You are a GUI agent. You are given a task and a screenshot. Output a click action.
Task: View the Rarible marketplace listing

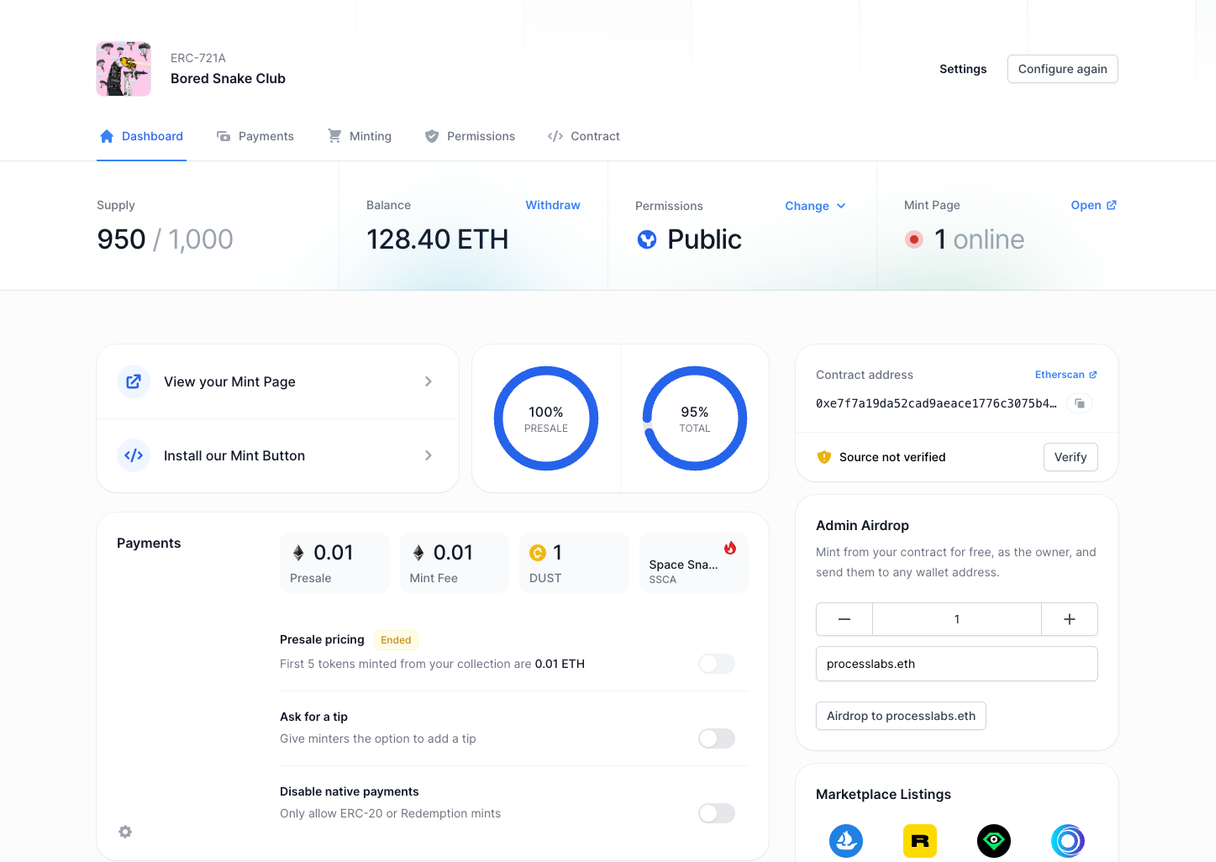[920, 841]
